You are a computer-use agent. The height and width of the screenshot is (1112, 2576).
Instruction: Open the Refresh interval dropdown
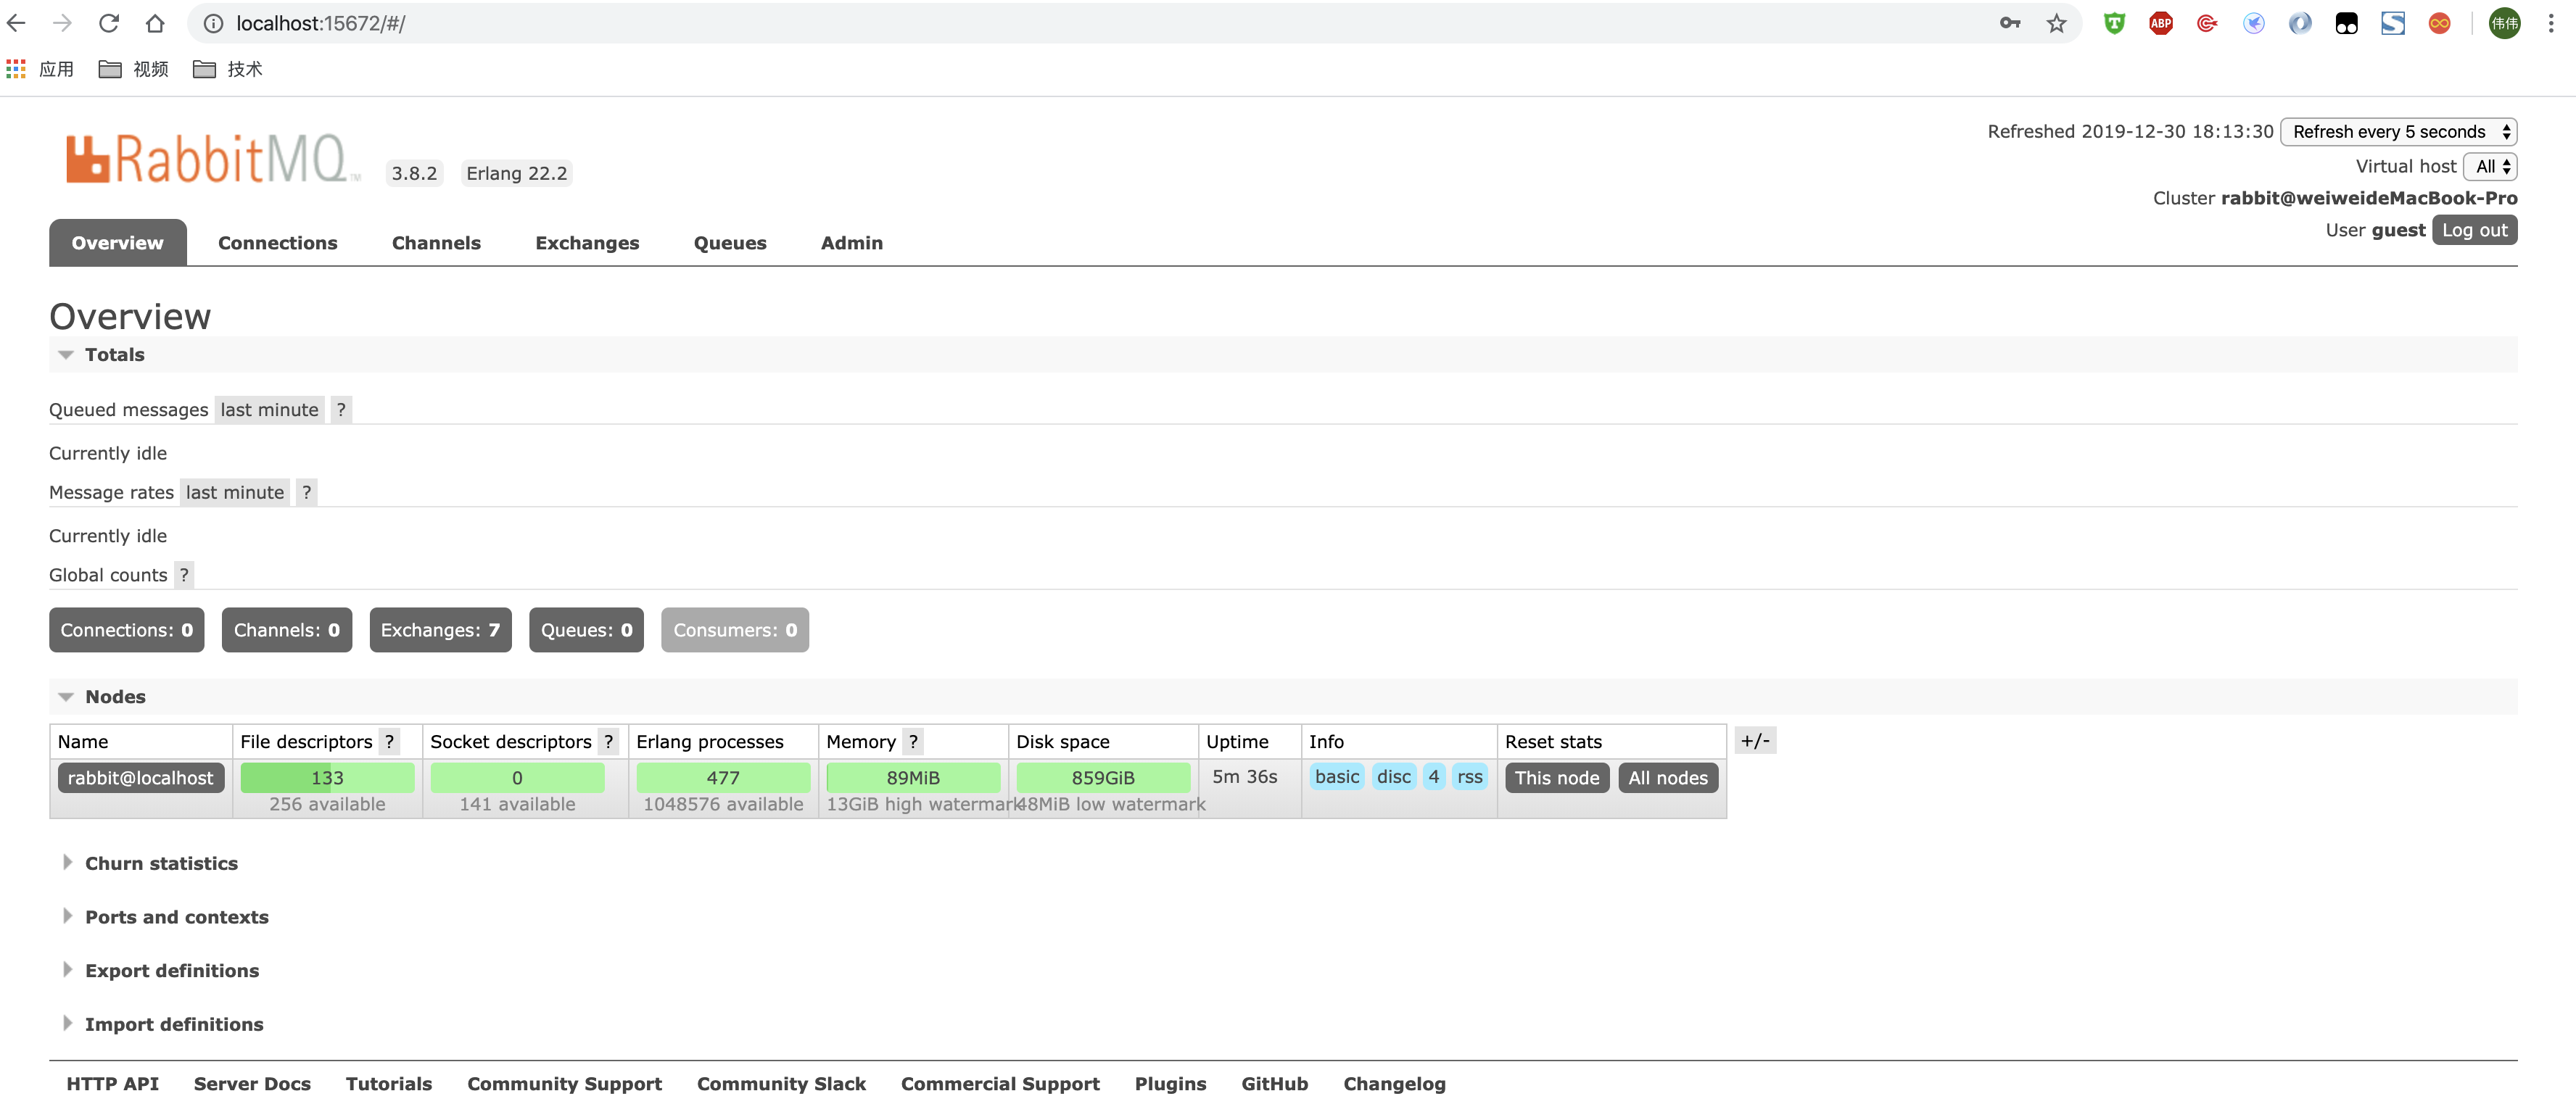[2397, 132]
